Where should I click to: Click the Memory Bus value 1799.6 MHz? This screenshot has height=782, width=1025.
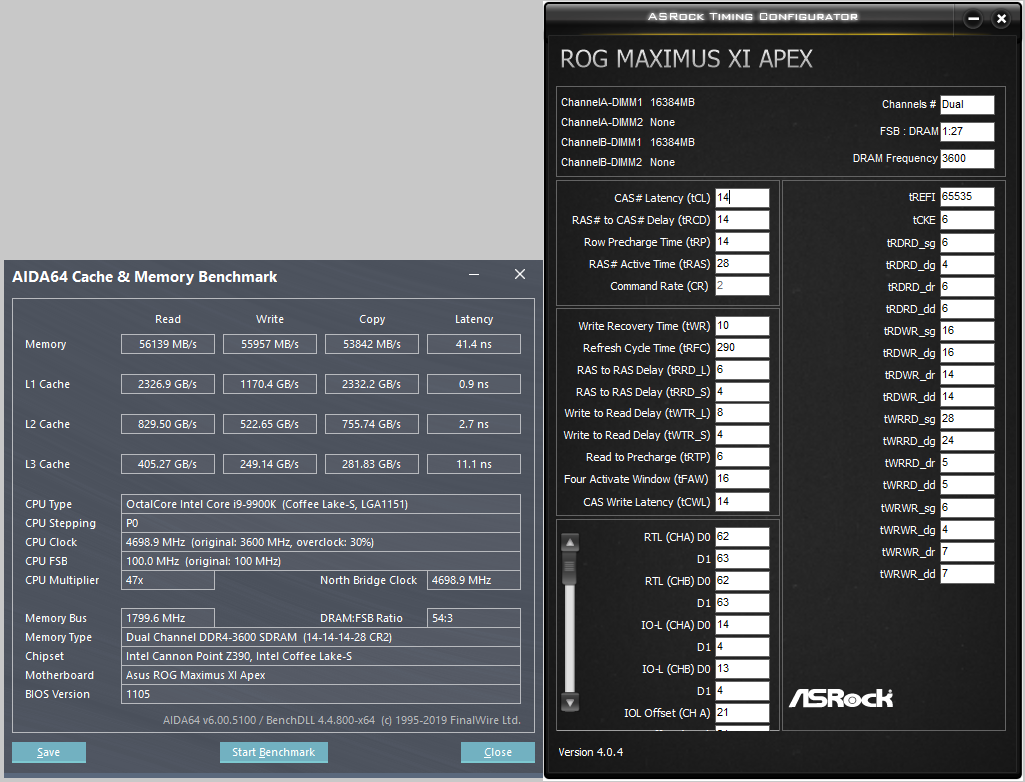pos(167,618)
